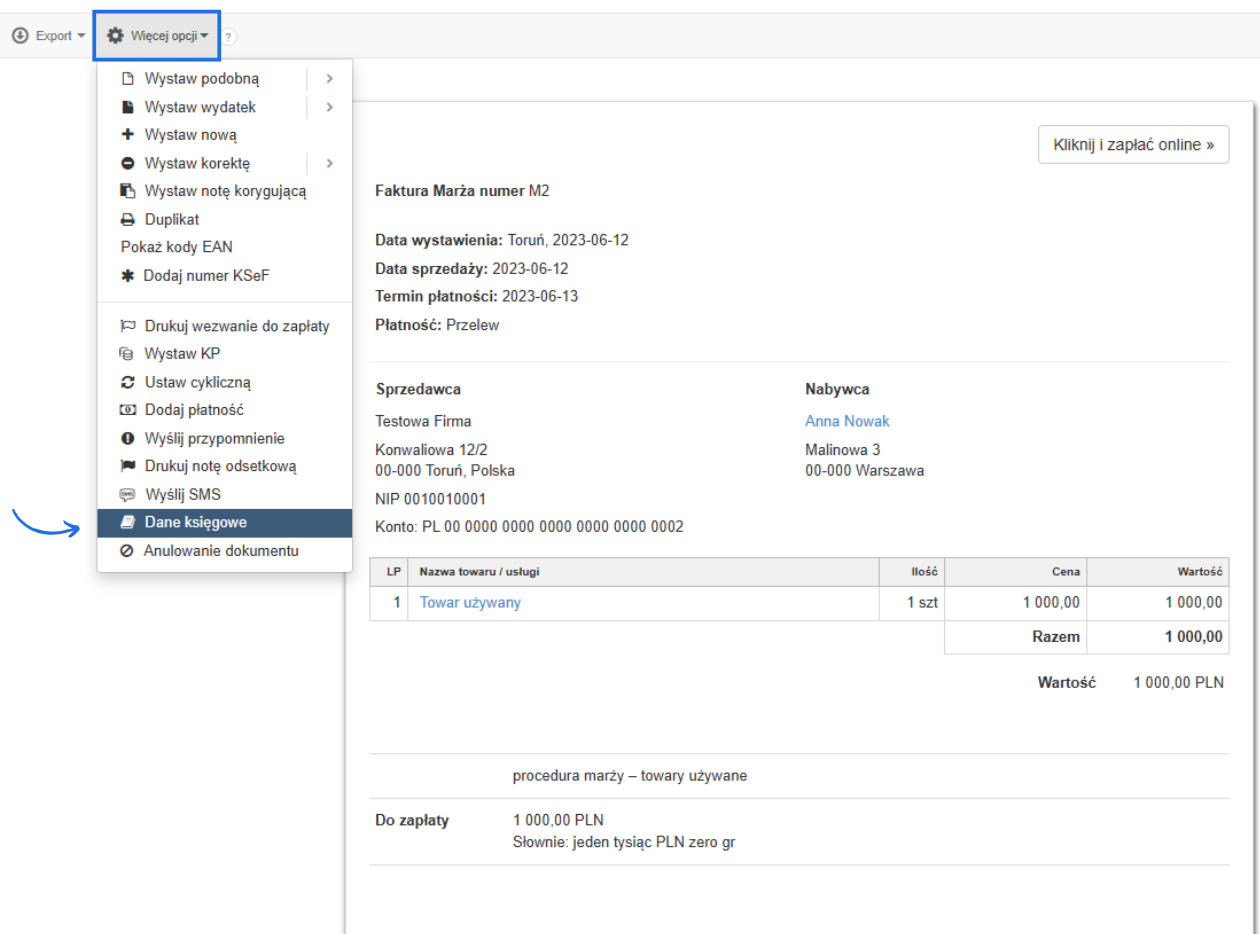This screenshot has width=1260, height=934.
Task: Click the gear icon in Więcej opcji
Action: coord(116,36)
